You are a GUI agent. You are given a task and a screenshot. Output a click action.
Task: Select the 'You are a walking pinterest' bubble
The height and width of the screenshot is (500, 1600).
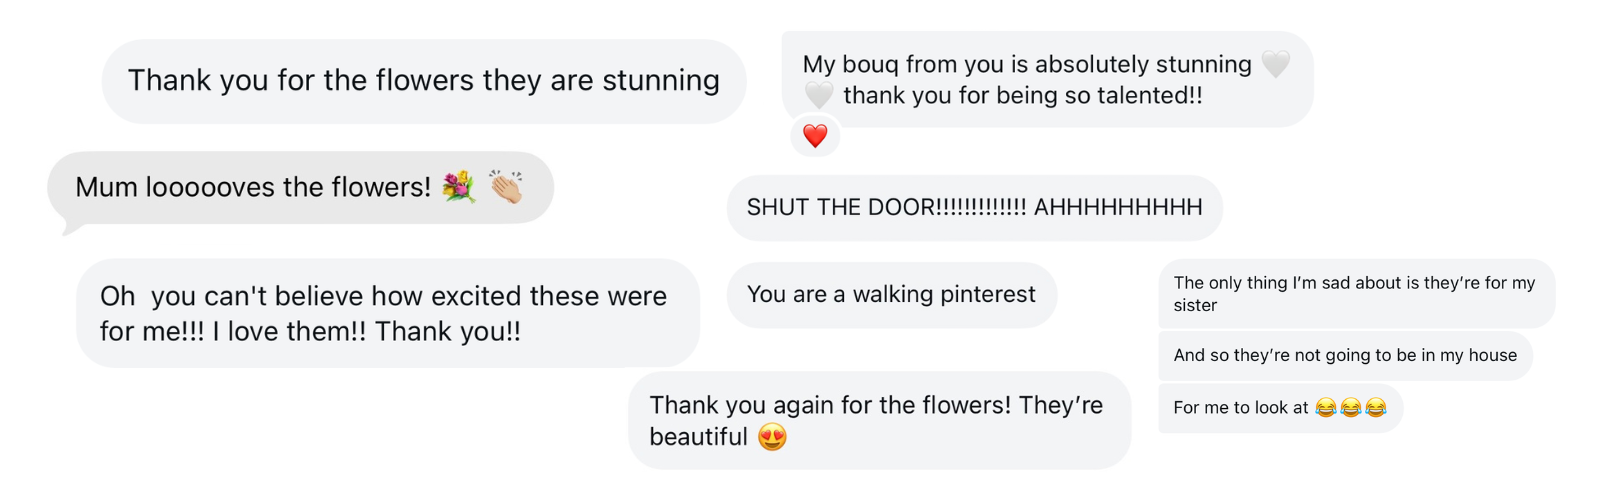pos(891,295)
